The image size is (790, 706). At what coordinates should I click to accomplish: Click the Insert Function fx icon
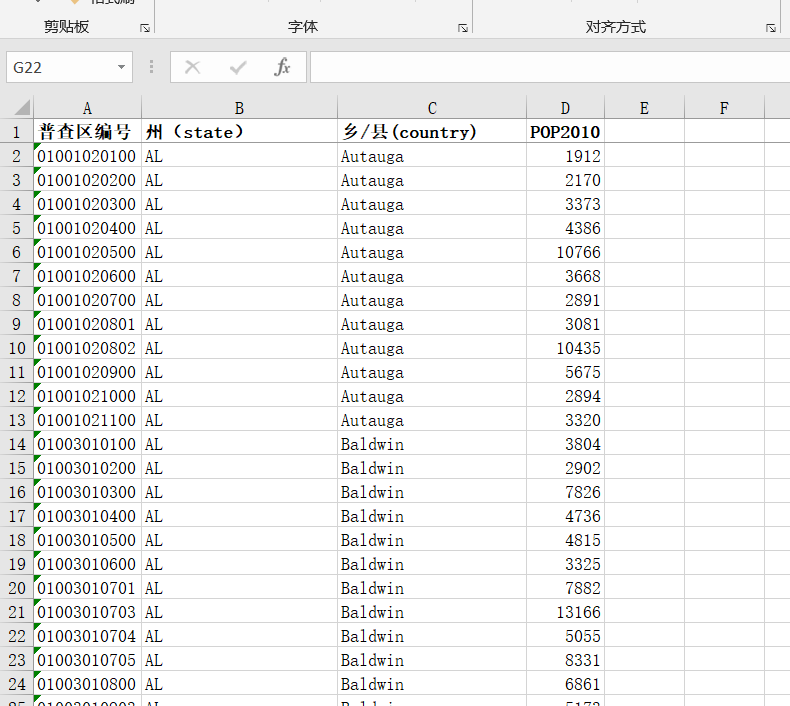point(282,67)
